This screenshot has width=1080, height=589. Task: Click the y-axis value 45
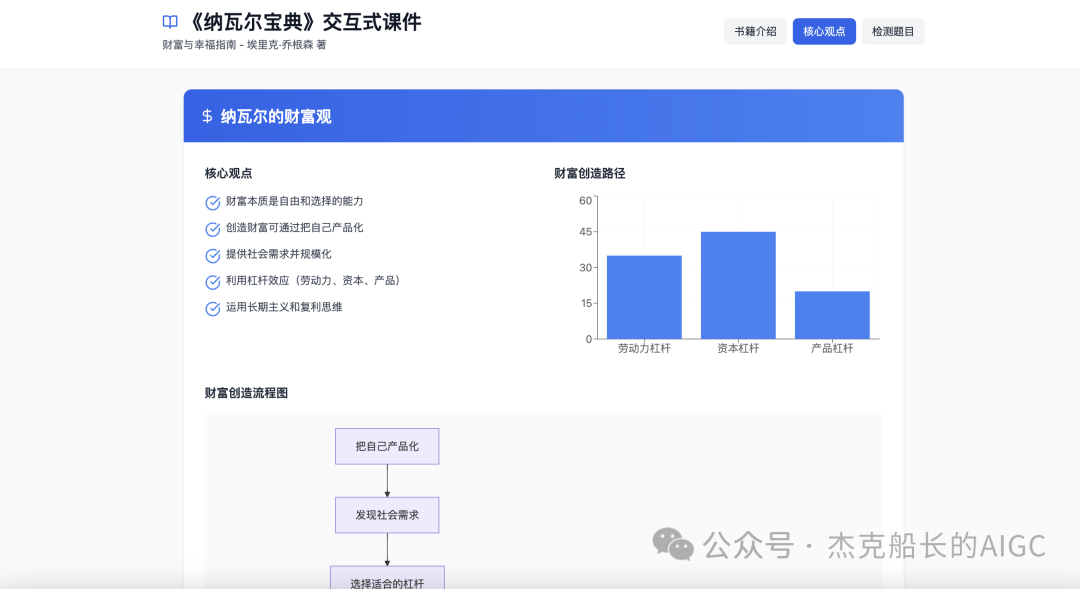(585, 232)
